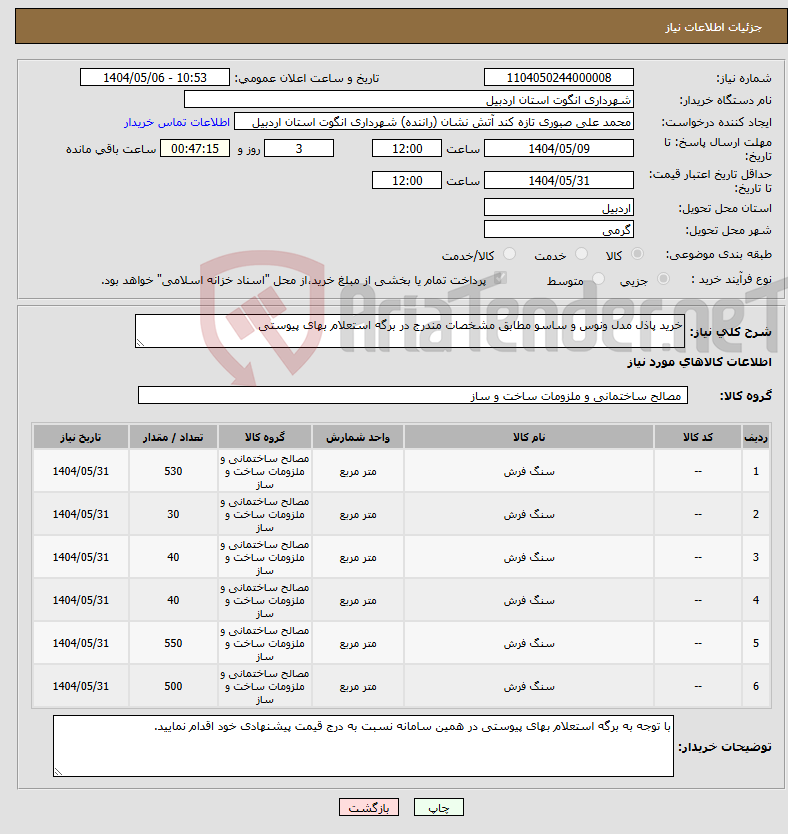The height and width of the screenshot is (834, 788).
Task: Click the کد کالا column header
Action: coord(698,437)
